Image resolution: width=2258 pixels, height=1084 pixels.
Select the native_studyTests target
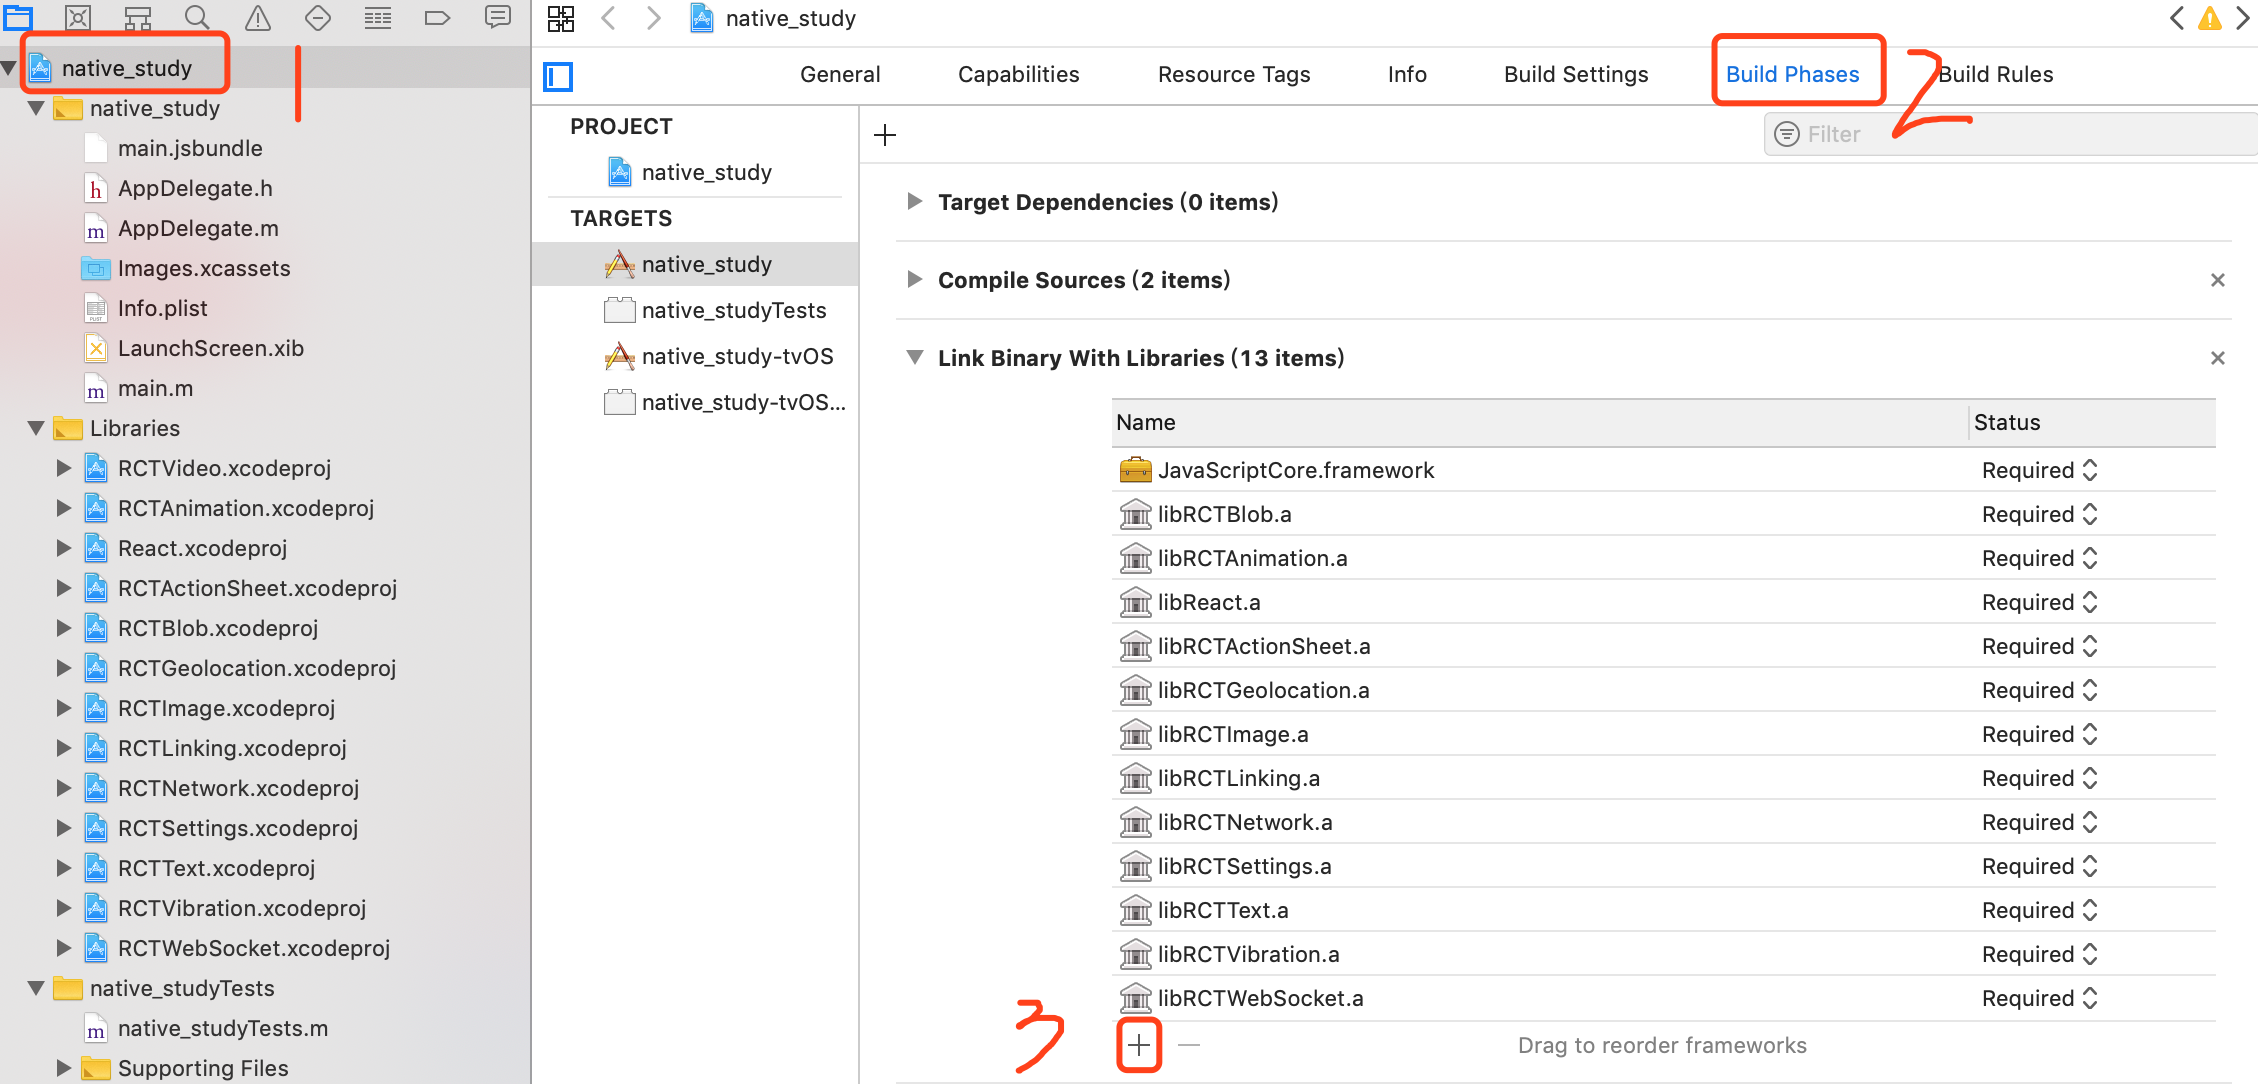[x=733, y=310]
